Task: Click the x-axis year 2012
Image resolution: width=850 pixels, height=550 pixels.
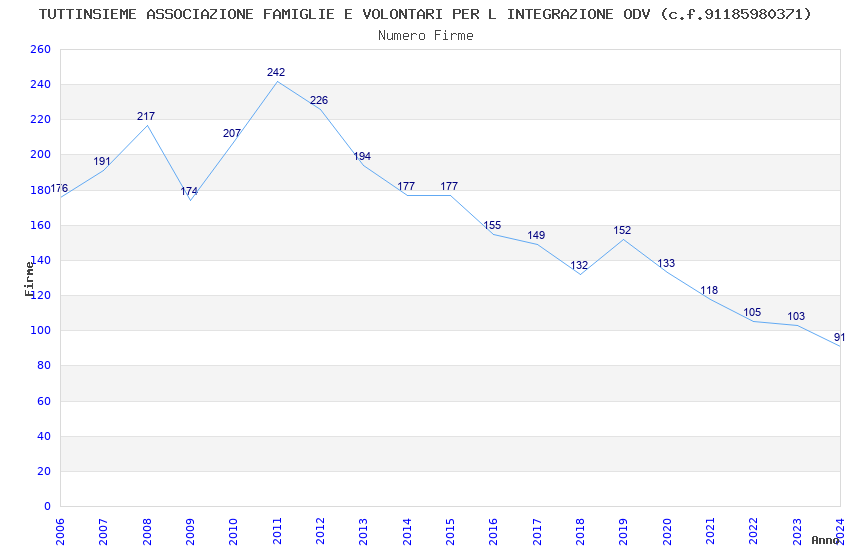Action: (x=320, y=532)
